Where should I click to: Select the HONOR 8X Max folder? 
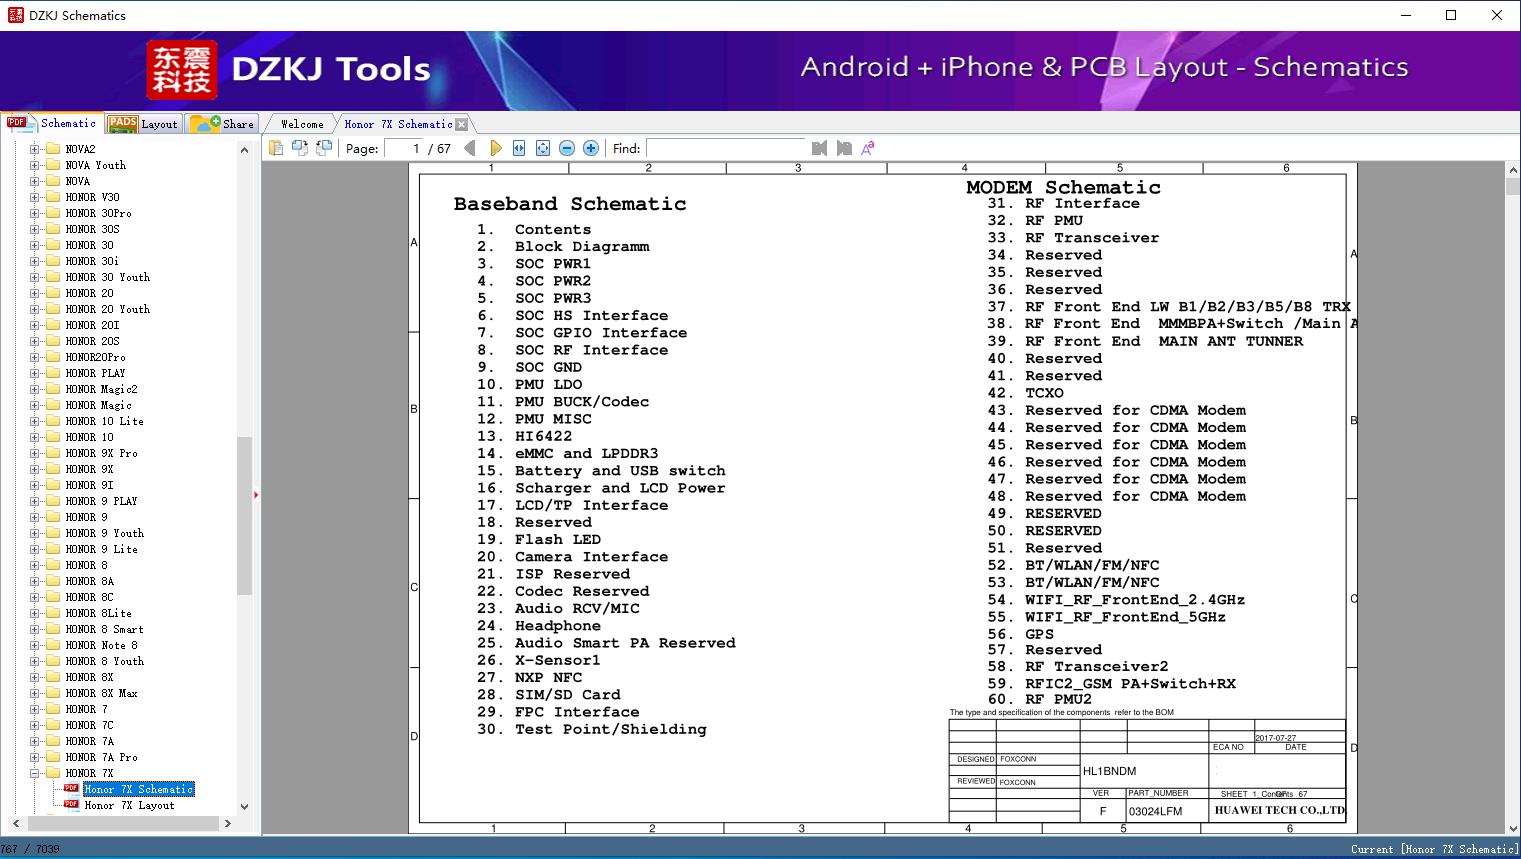(x=101, y=693)
